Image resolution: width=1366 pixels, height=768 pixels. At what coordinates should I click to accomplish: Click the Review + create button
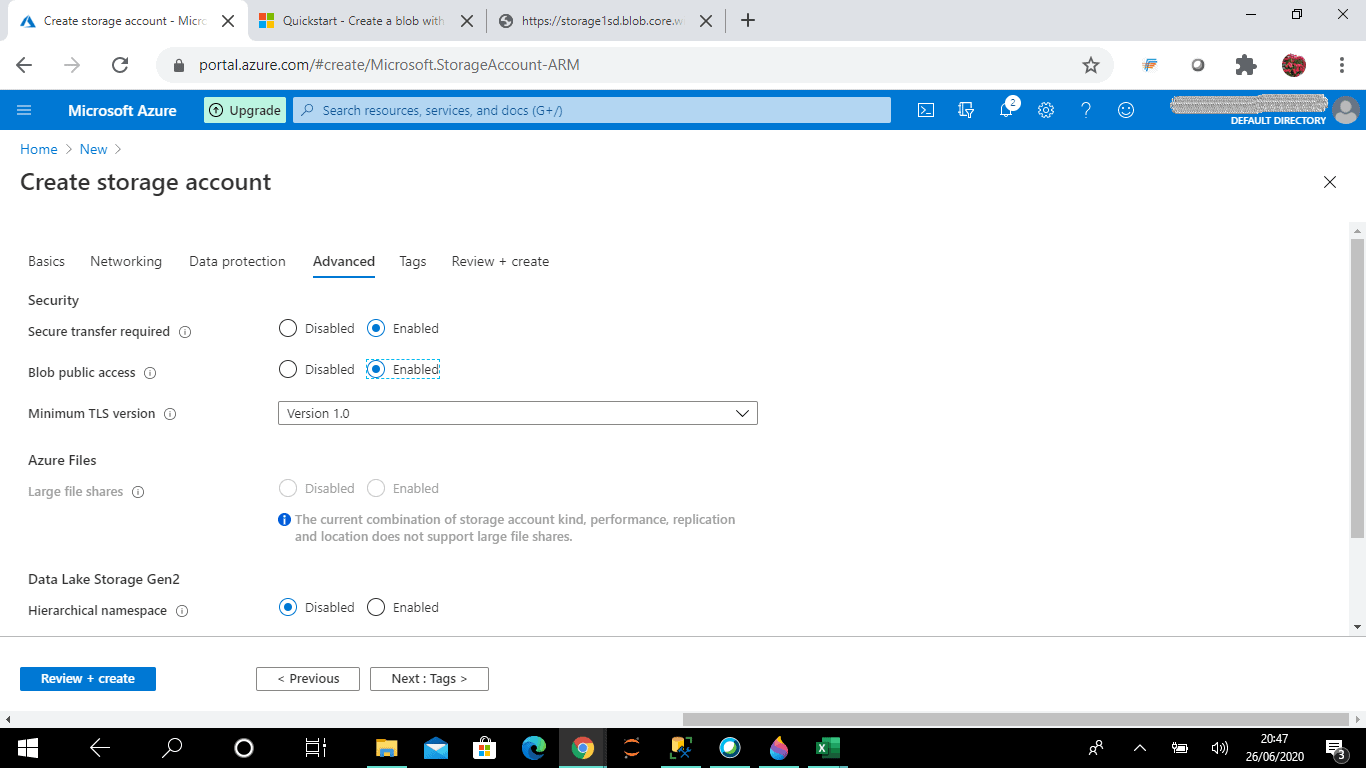[87, 679]
